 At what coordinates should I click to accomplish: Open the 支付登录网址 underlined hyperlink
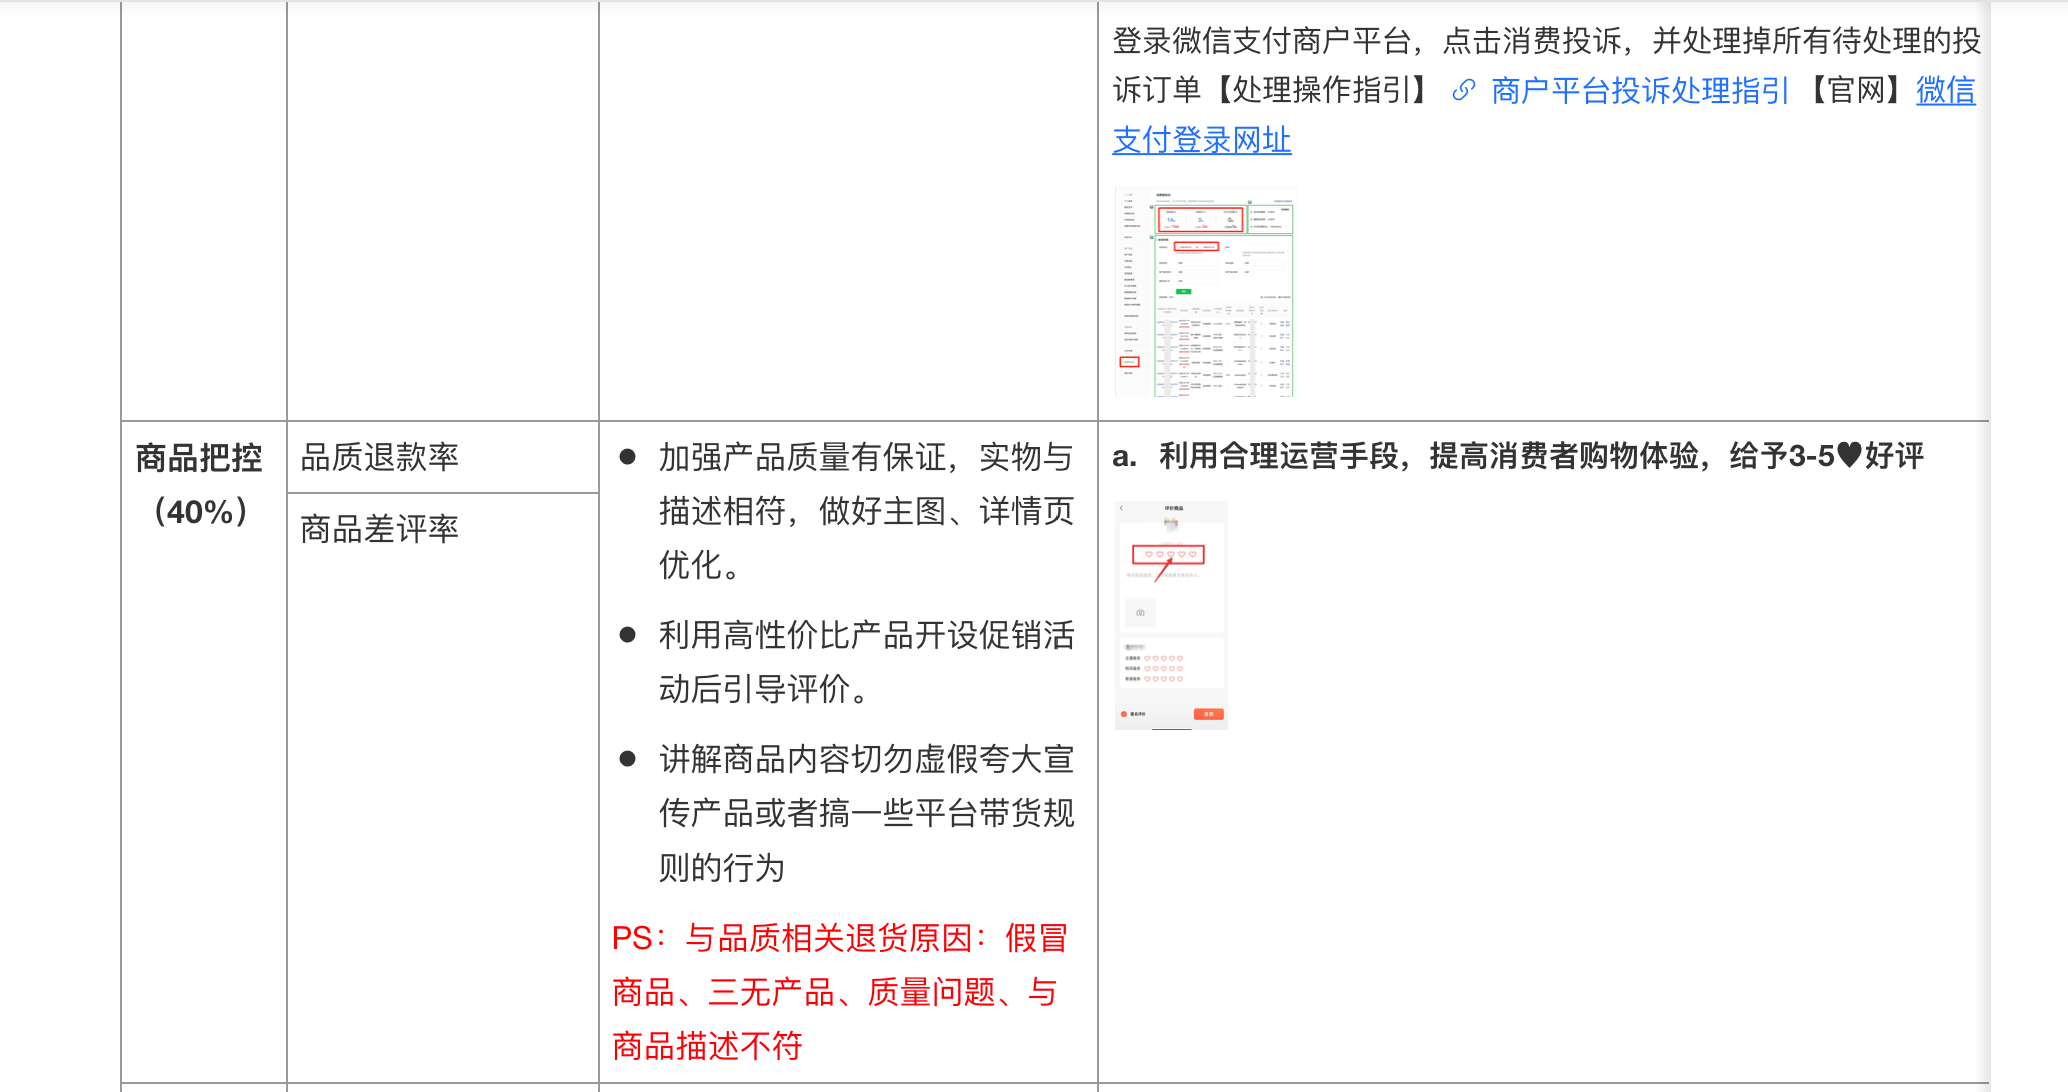tap(1202, 140)
